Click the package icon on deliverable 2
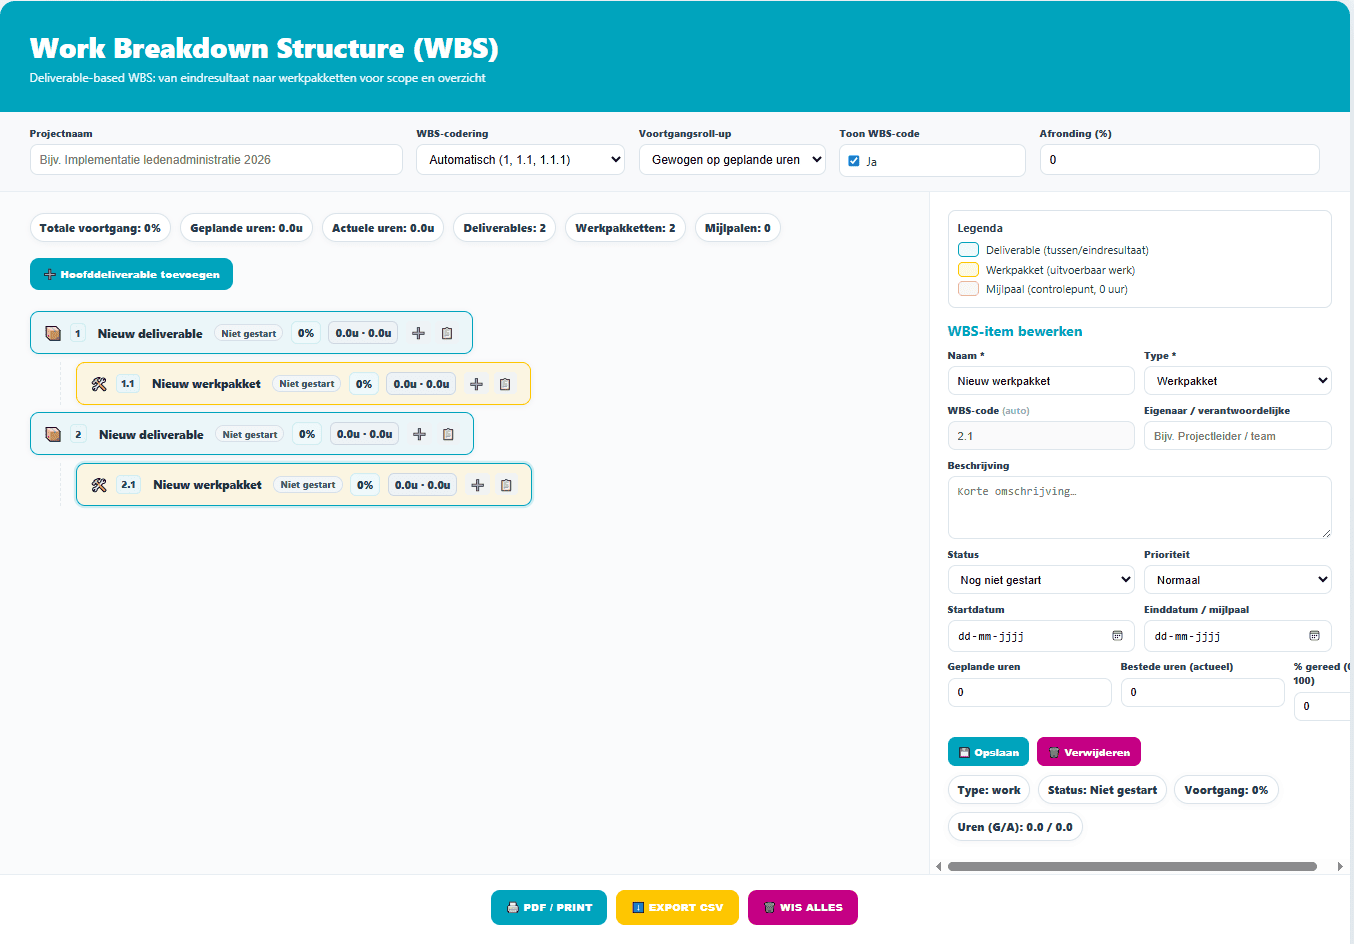The width and height of the screenshot is (1354, 944). click(55, 433)
